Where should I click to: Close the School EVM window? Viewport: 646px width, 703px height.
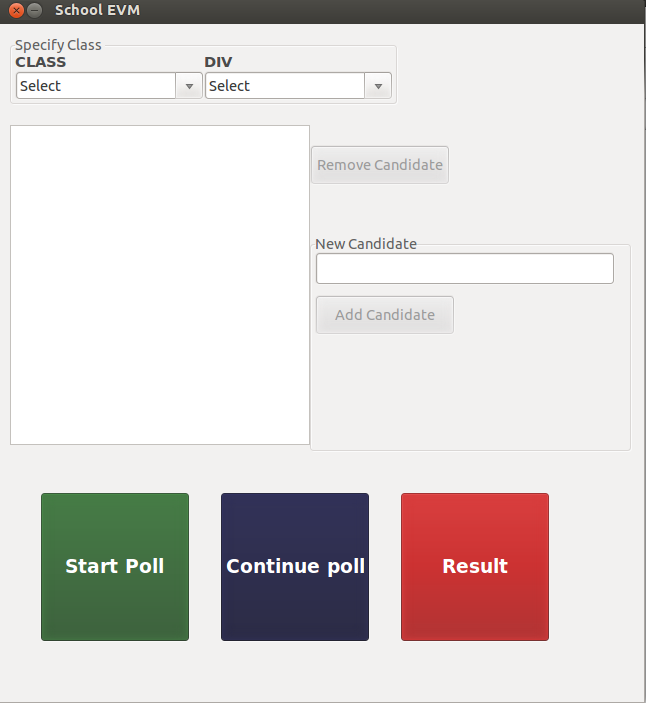pyautogui.click(x=16, y=10)
